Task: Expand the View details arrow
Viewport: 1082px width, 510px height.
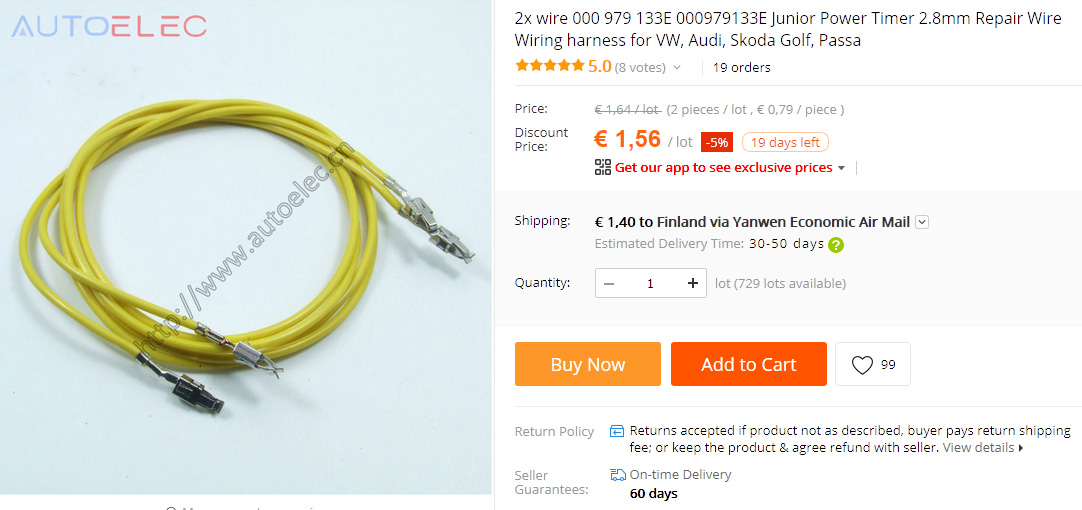Action: click(1021, 448)
